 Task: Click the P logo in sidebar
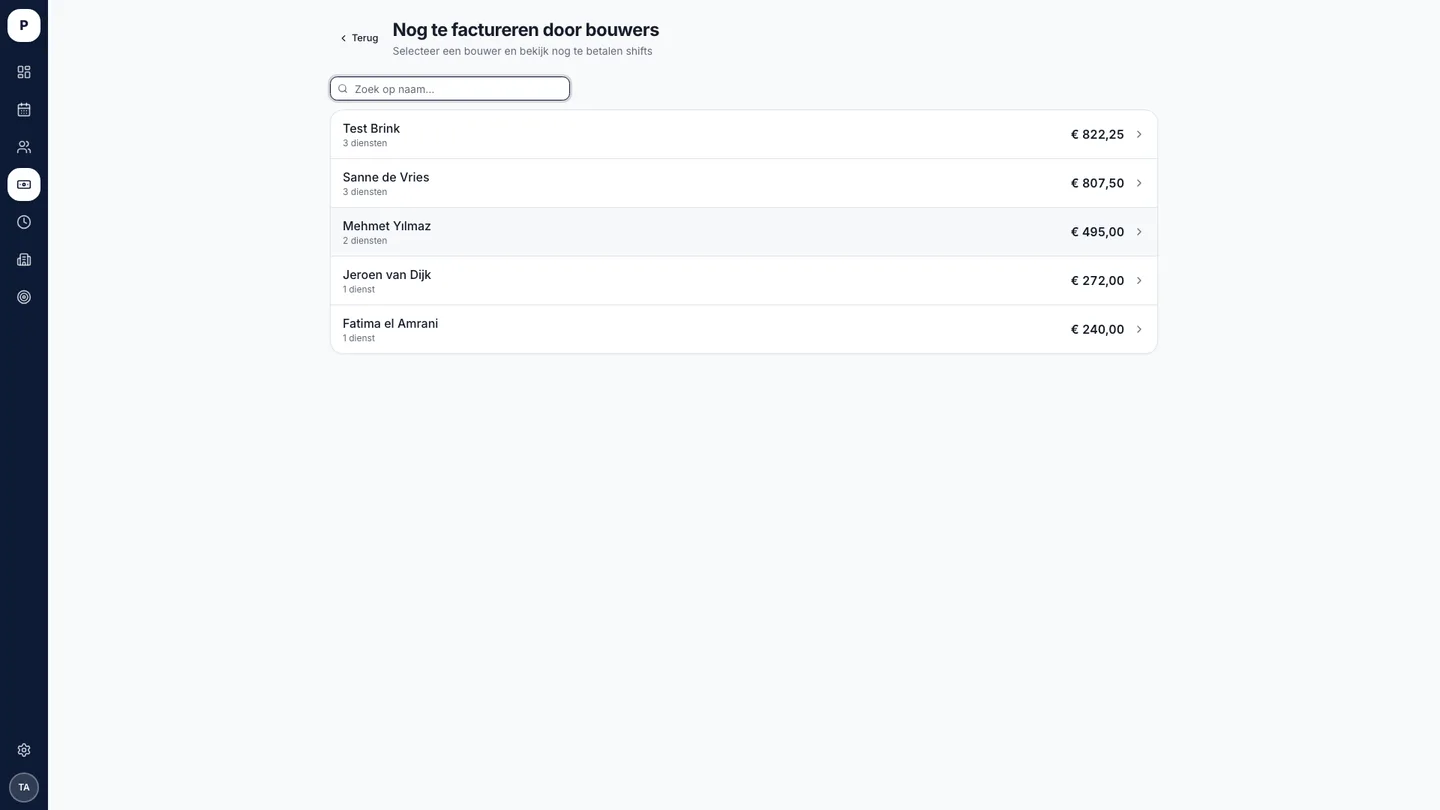tap(24, 25)
